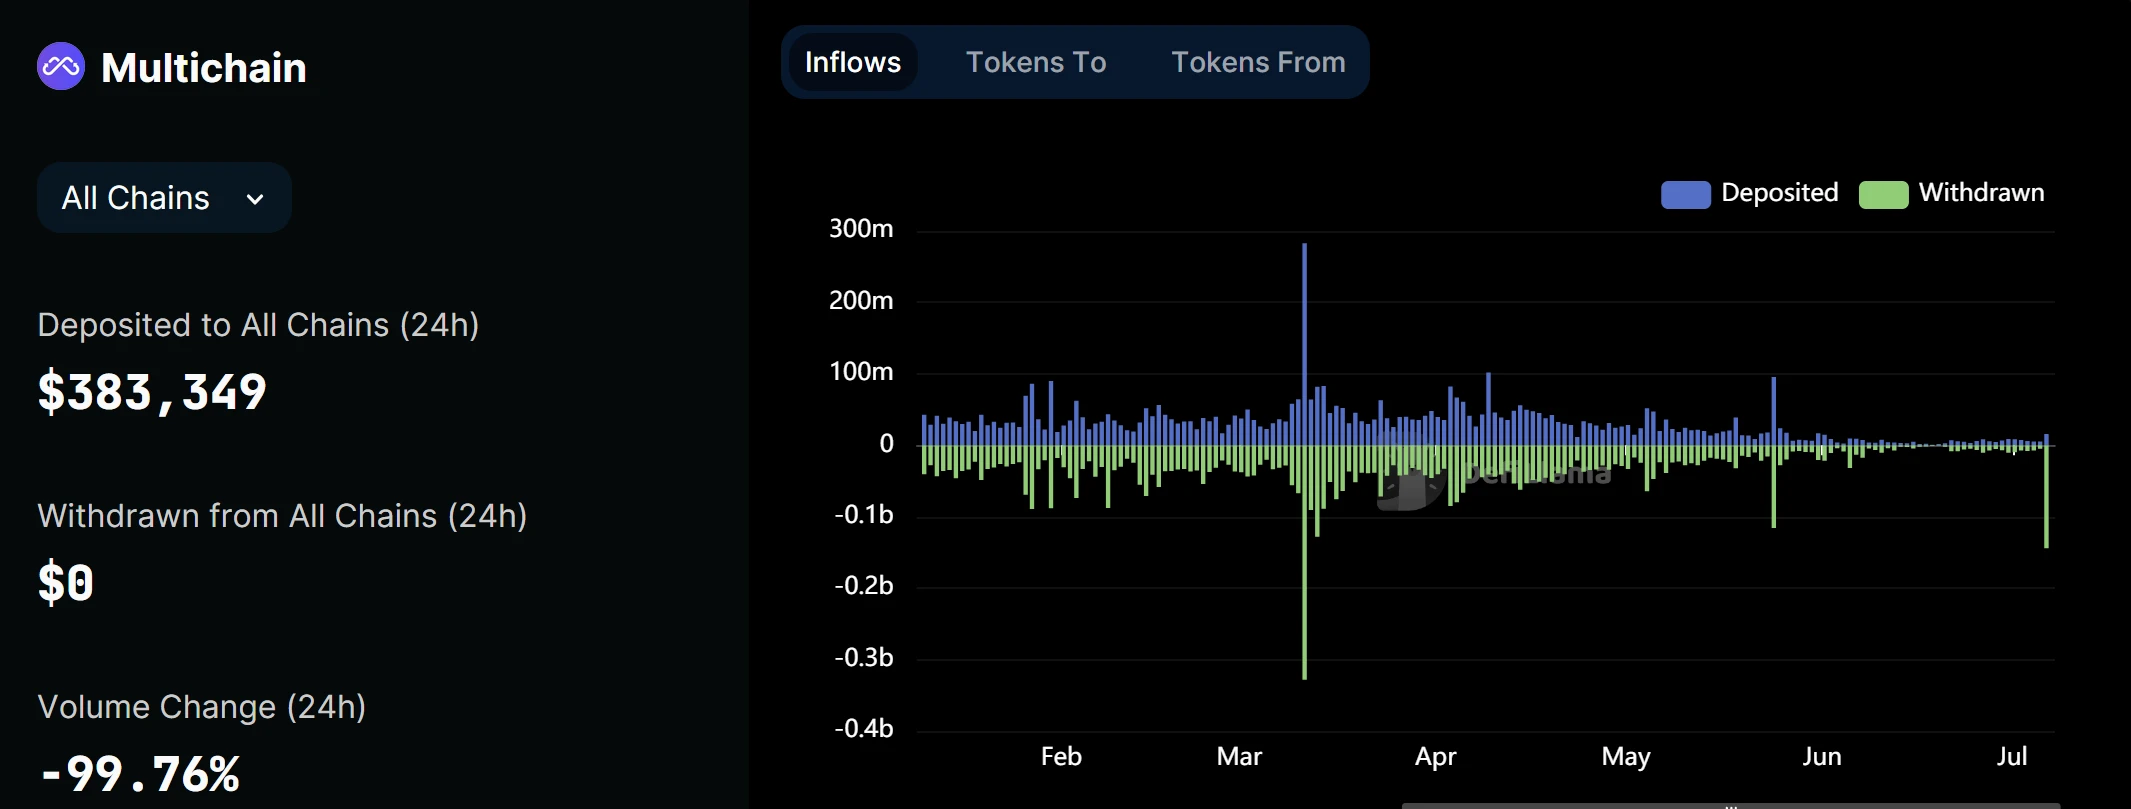Toggle the Withdrawn series via its label
The width and height of the screenshot is (2131, 809).
1981,193
